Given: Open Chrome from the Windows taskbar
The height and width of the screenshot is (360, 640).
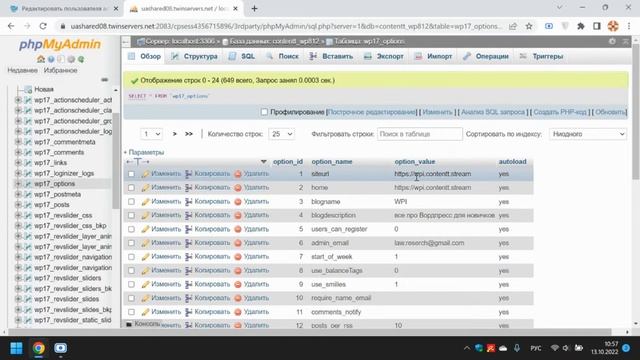Looking at the screenshot, I should coord(39,348).
